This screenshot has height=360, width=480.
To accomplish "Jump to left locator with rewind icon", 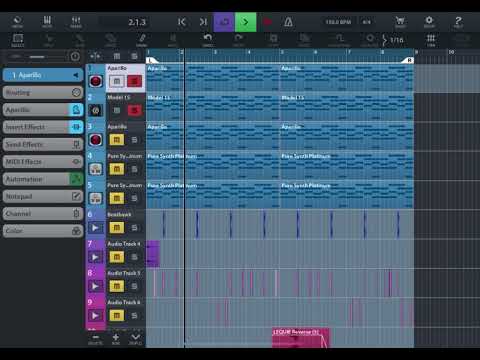I will tap(182, 22).
